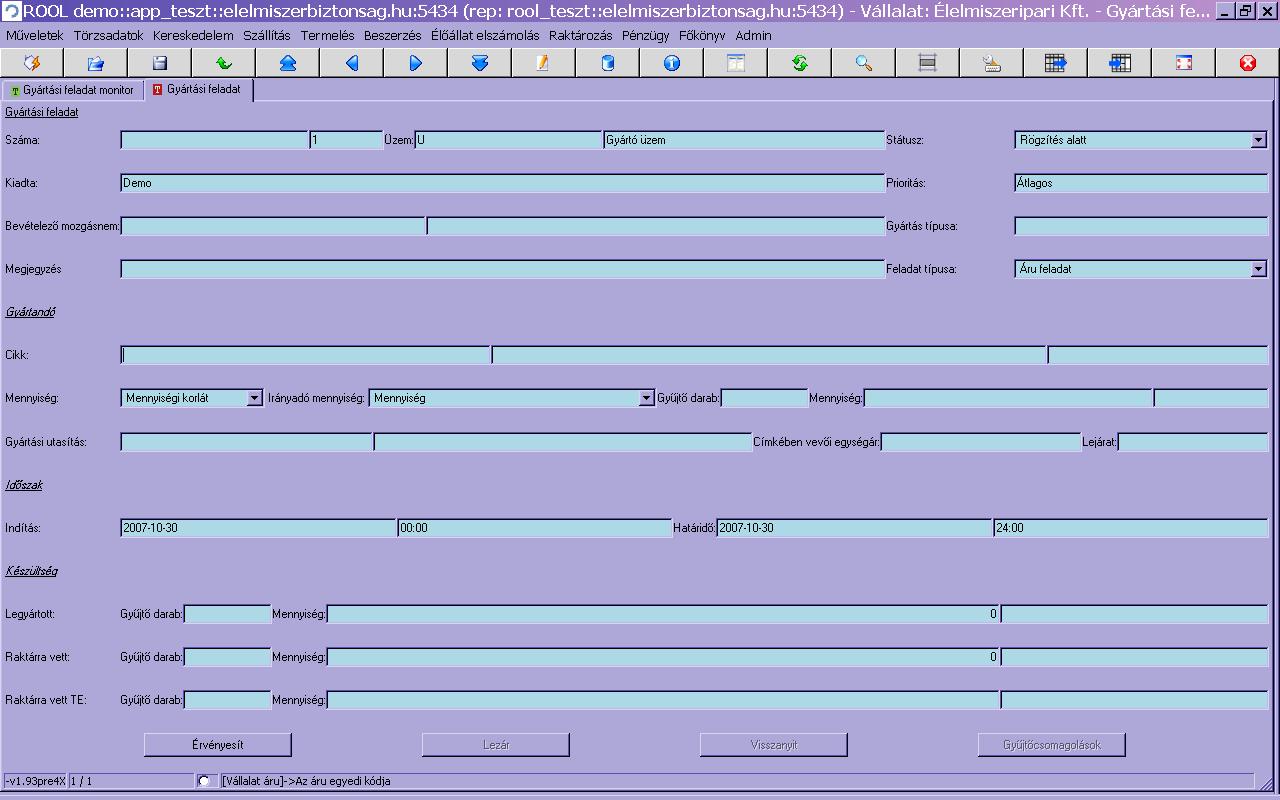Click the blue database cylinder icon
The image size is (1280, 800).
608,63
